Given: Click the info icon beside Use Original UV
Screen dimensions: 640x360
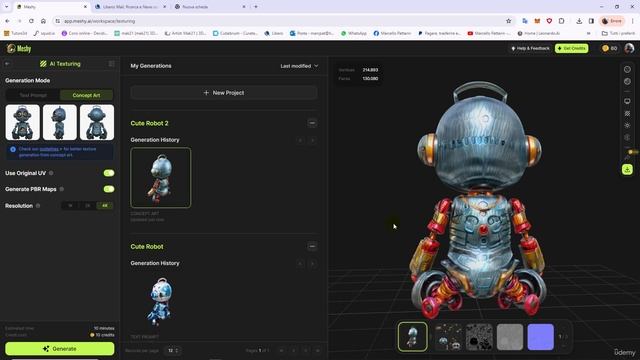Looking at the screenshot, I should (x=51, y=173).
